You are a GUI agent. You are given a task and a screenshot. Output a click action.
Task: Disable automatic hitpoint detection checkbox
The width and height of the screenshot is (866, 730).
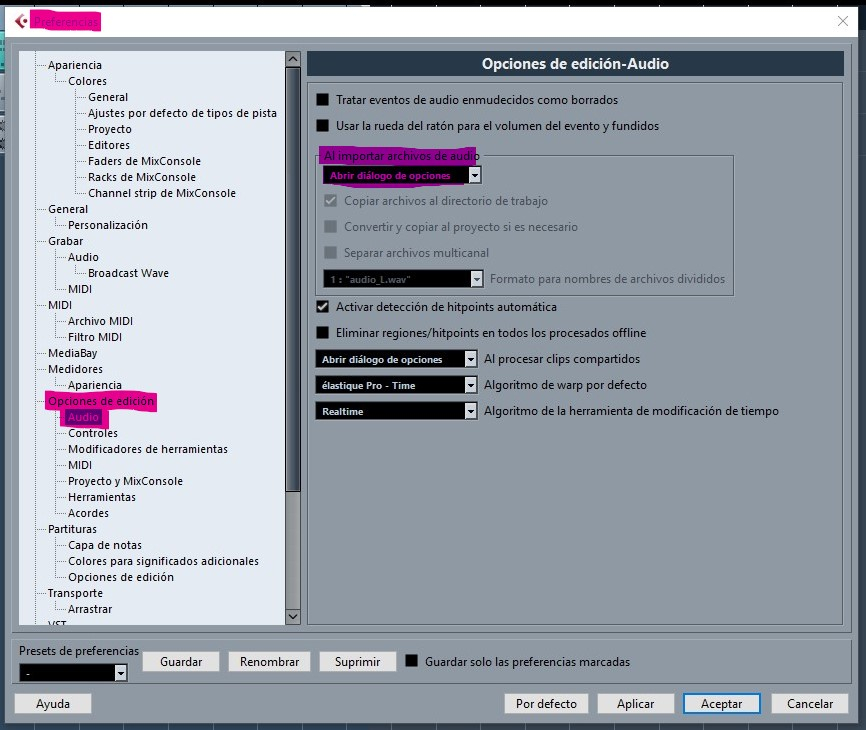[323, 307]
